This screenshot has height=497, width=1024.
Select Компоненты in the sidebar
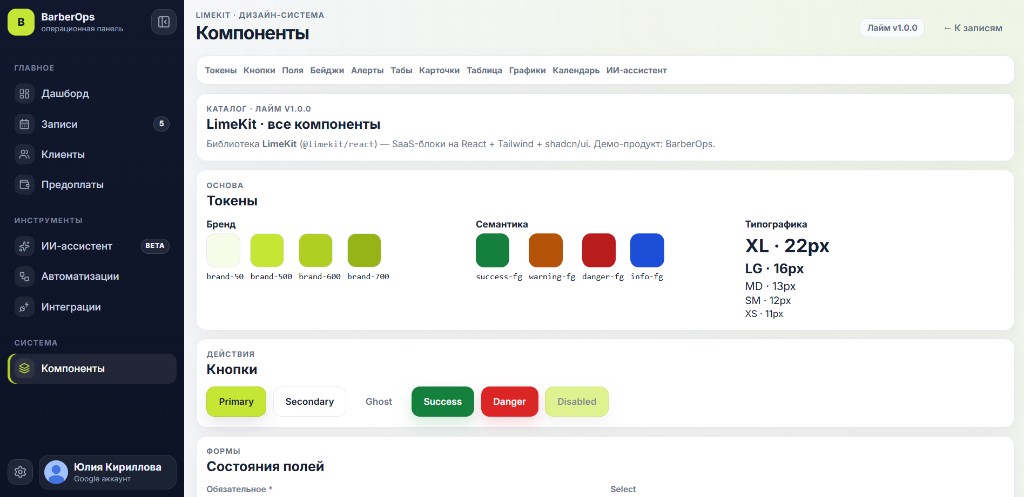point(92,368)
